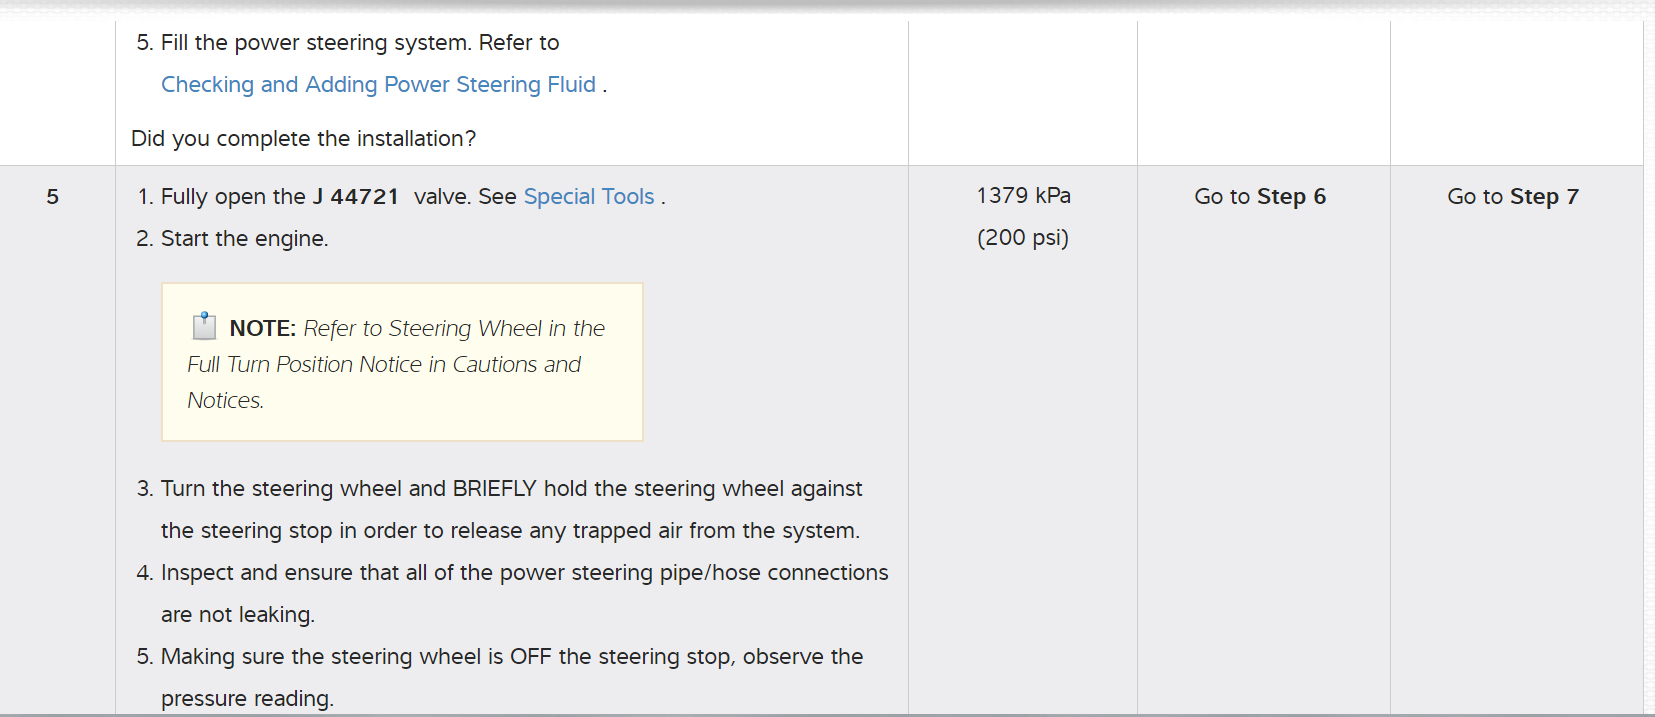Click step number 5 in left column
Screen dimensions: 1655x717
coord(53,197)
